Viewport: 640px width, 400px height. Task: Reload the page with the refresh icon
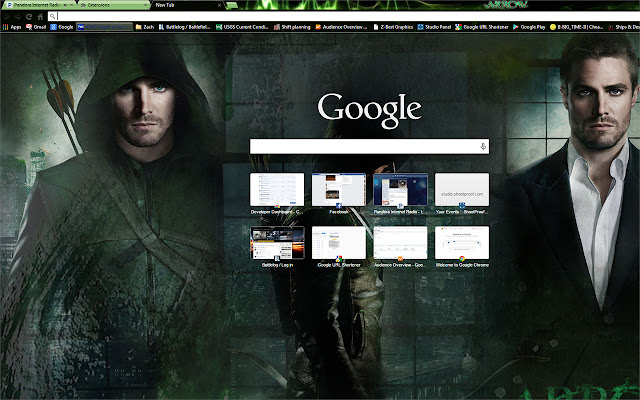tap(29, 17)
